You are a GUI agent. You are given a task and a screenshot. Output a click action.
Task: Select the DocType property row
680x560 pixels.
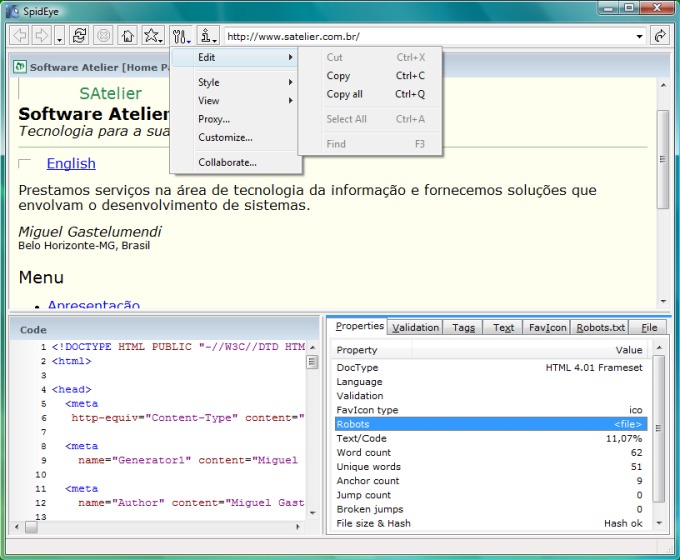(x=491, y=367)
